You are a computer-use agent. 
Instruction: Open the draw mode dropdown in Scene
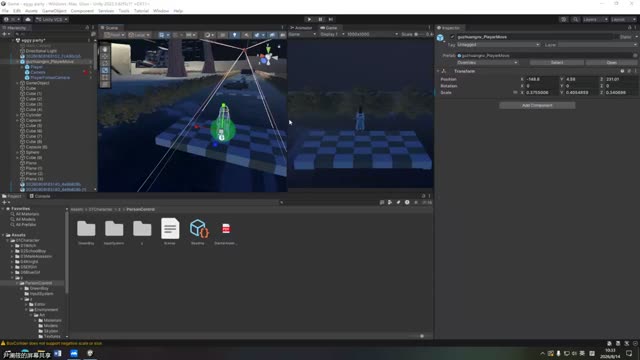(x=209, y=35)
